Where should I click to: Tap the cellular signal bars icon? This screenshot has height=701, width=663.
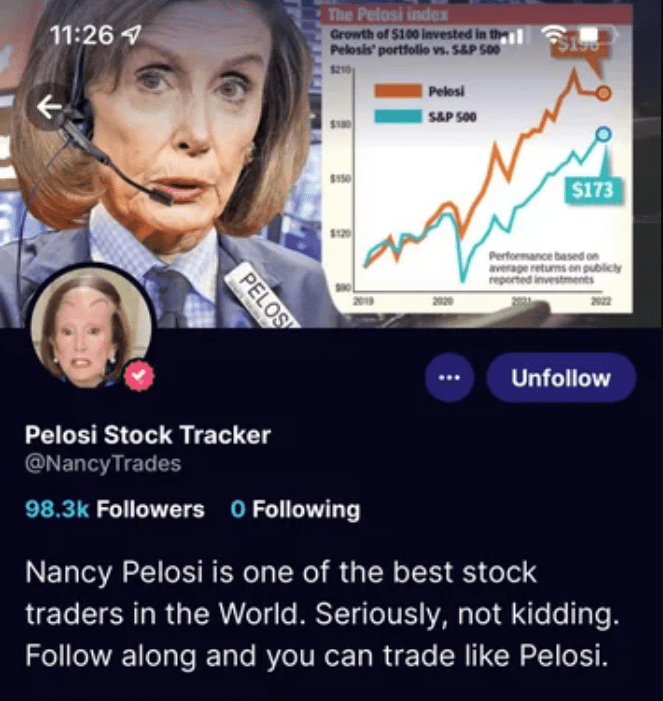point(512,35)
